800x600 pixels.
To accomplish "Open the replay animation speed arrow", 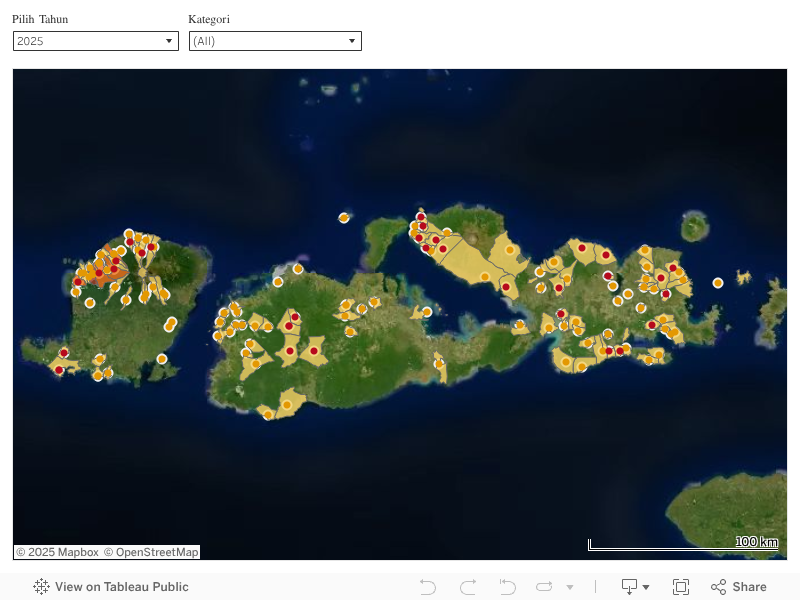I will click(x=570, y=587).
